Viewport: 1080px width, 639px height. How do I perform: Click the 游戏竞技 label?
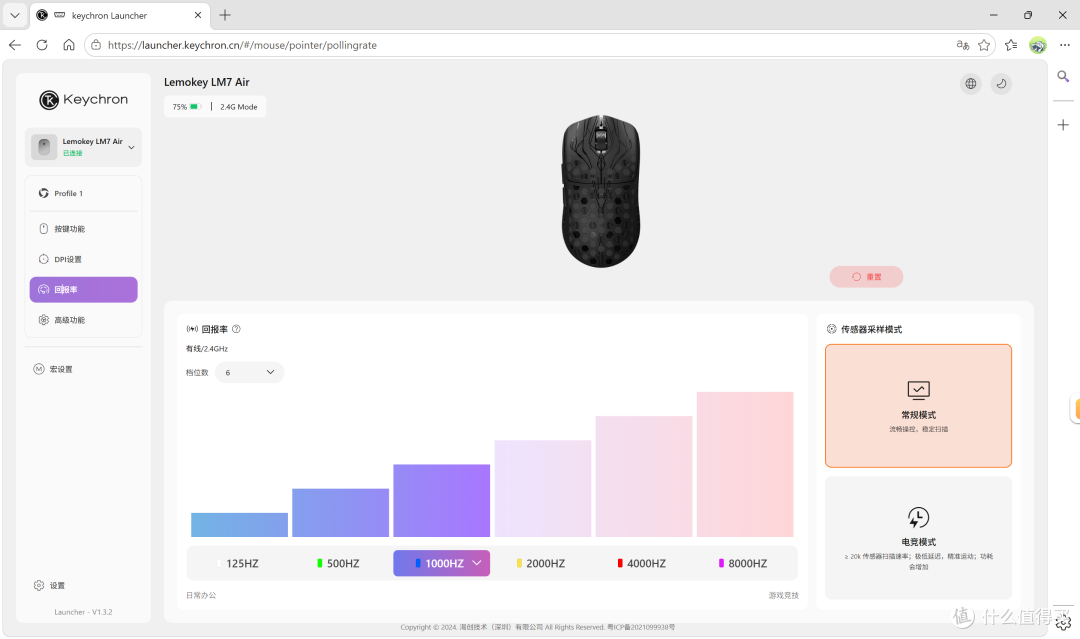783,596
